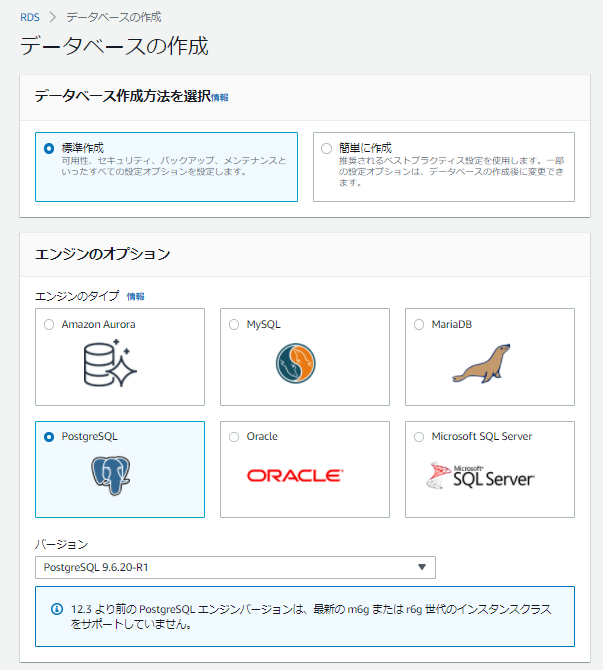Click the Amazon Aurora label
This screenshot has width=603, height=670.
(98, 324)
